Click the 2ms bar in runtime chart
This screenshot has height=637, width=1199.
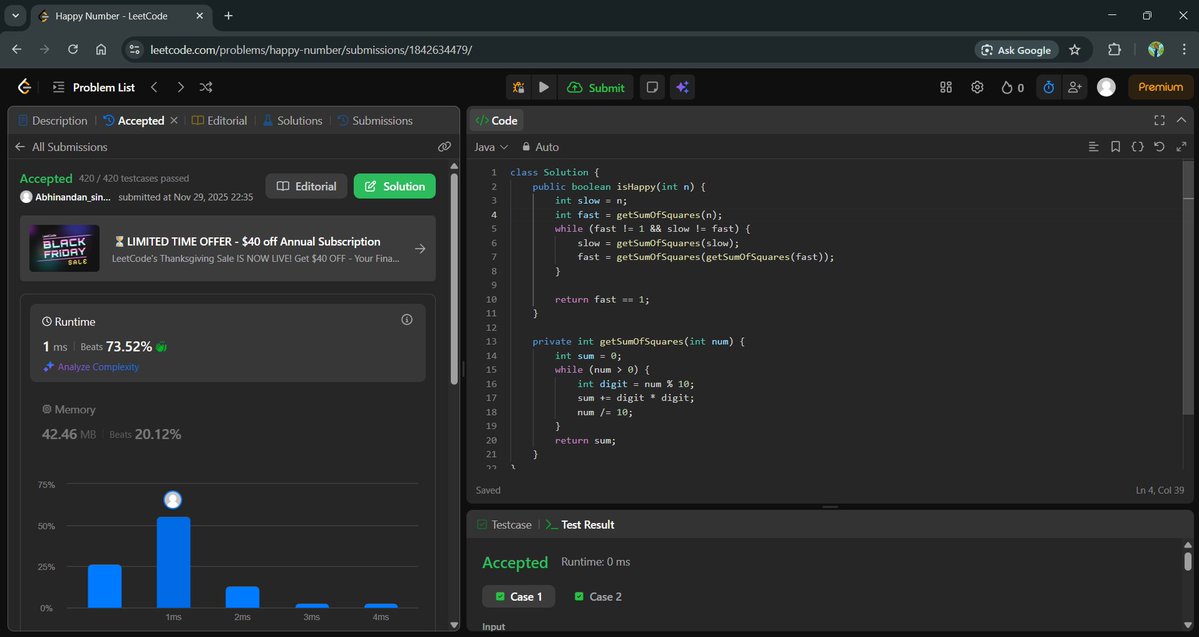242,597
